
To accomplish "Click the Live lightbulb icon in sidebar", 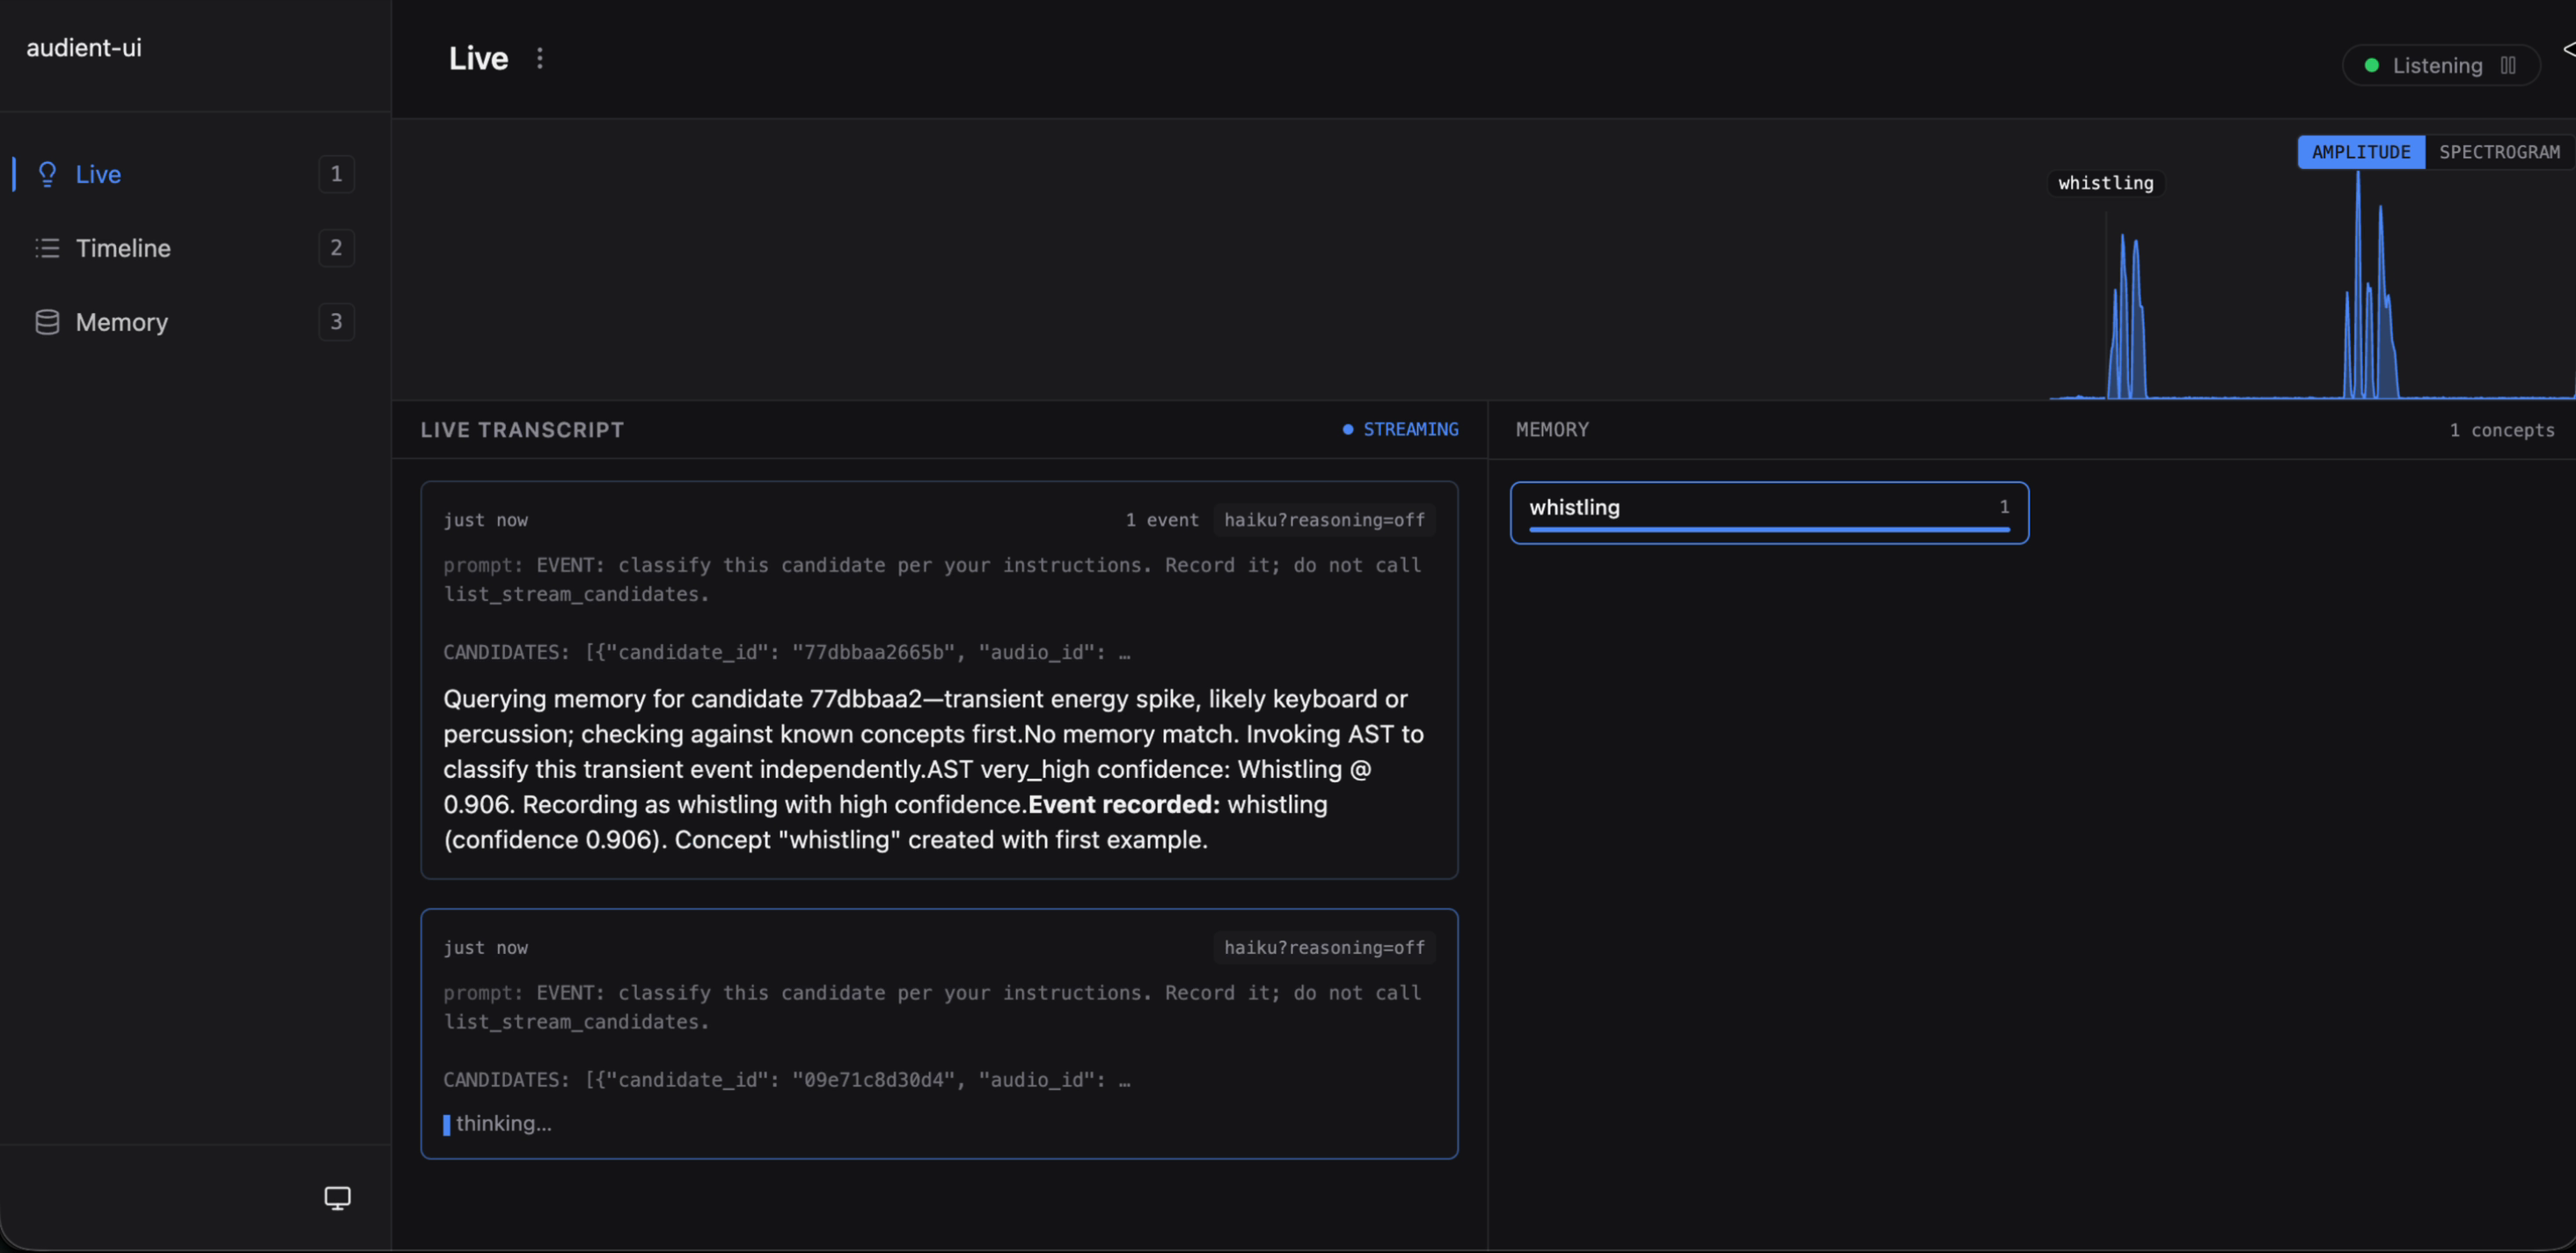I will point(47,174).
